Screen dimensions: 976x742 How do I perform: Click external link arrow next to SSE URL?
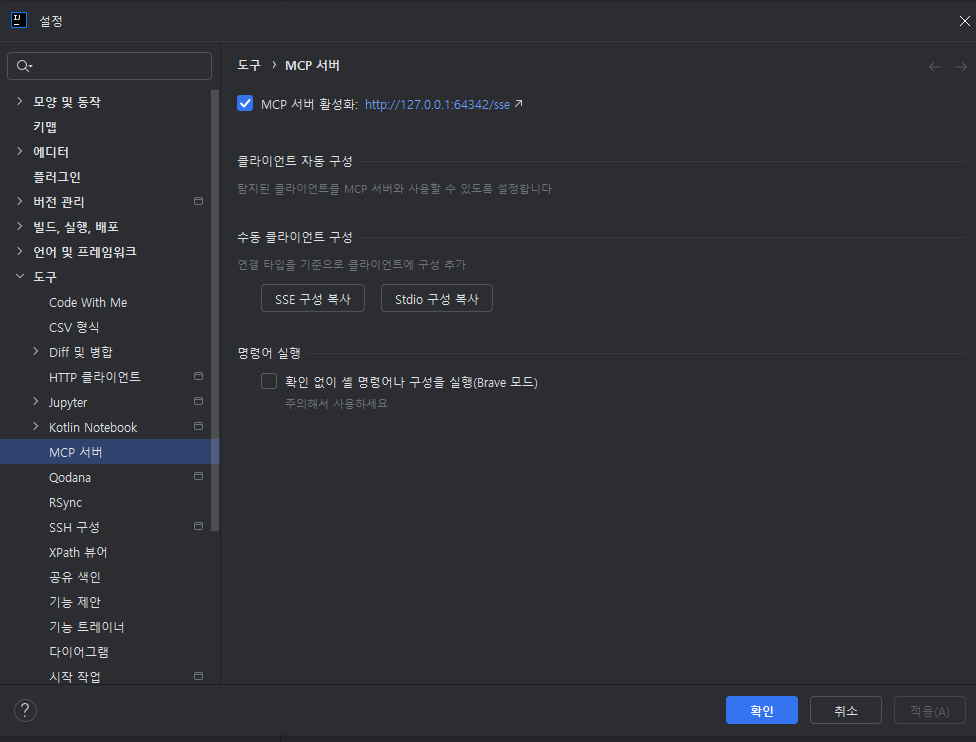point(518,104)
